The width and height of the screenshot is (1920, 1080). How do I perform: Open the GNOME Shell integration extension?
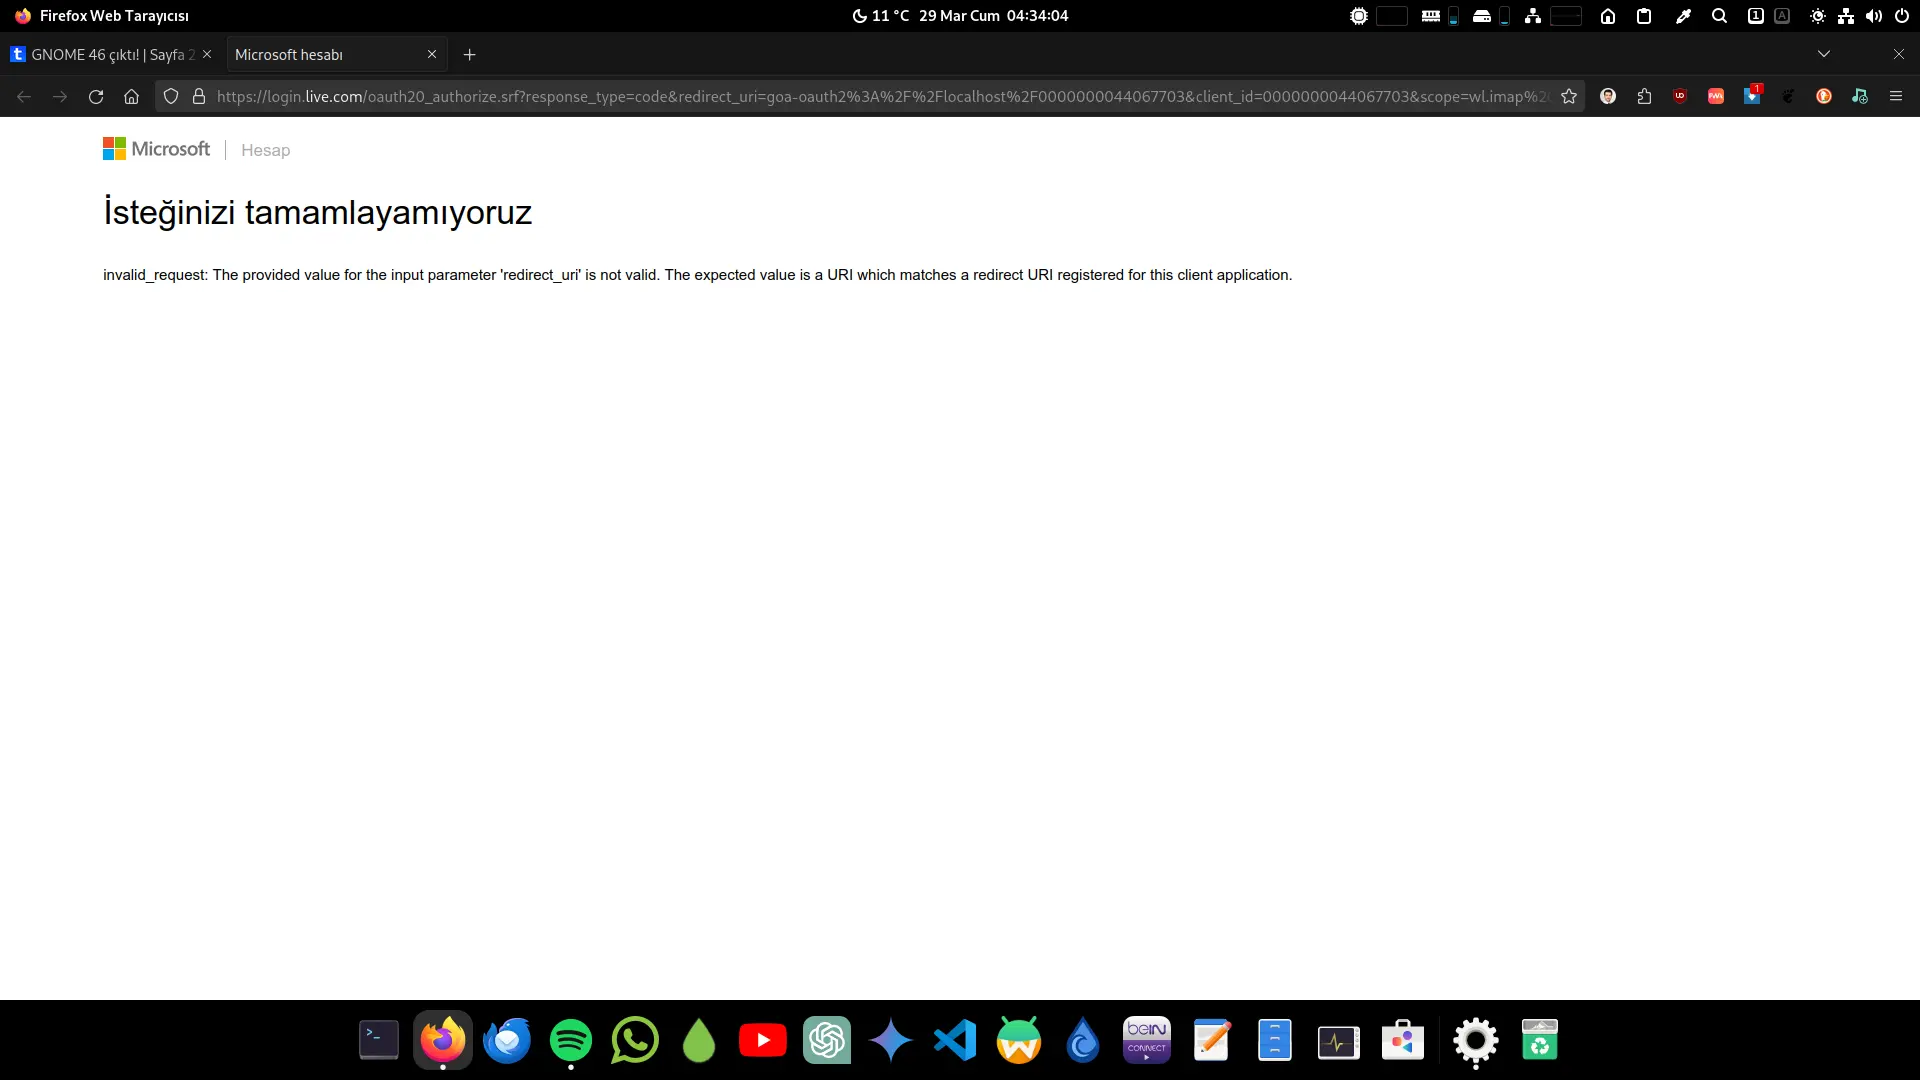point(1788,96)
